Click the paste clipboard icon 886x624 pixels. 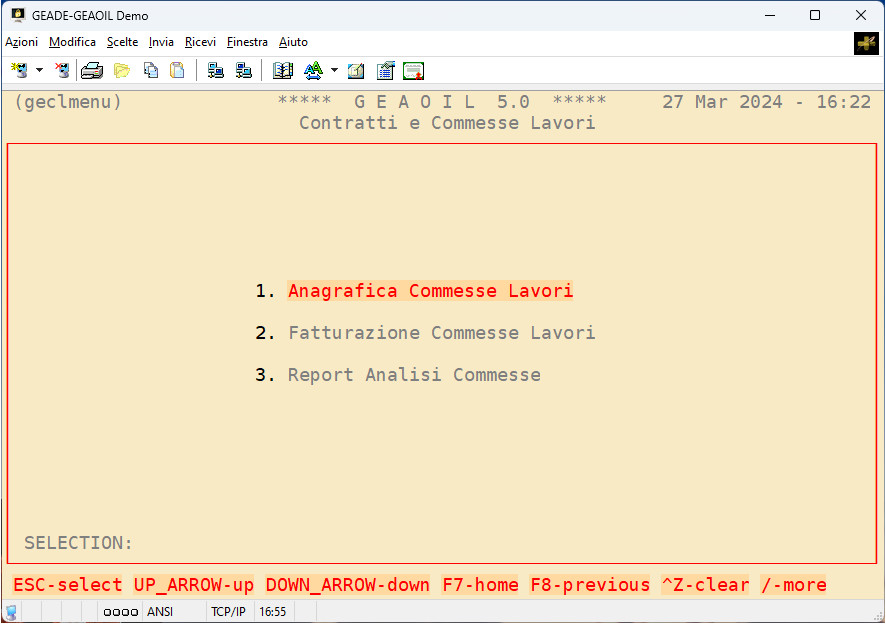point(177,70)
